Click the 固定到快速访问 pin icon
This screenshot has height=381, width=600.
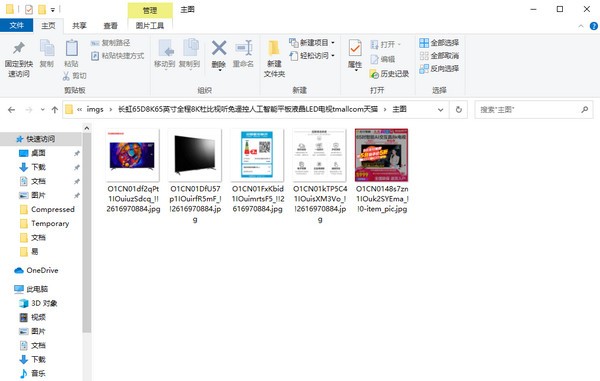(18, 48)
